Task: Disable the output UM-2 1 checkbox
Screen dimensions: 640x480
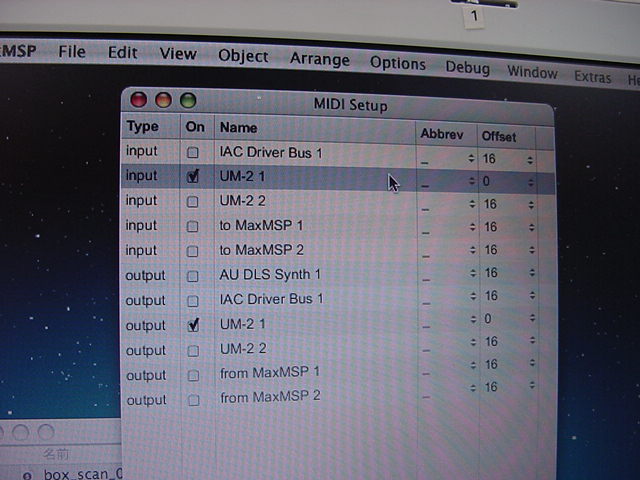Action: [193, 325]
